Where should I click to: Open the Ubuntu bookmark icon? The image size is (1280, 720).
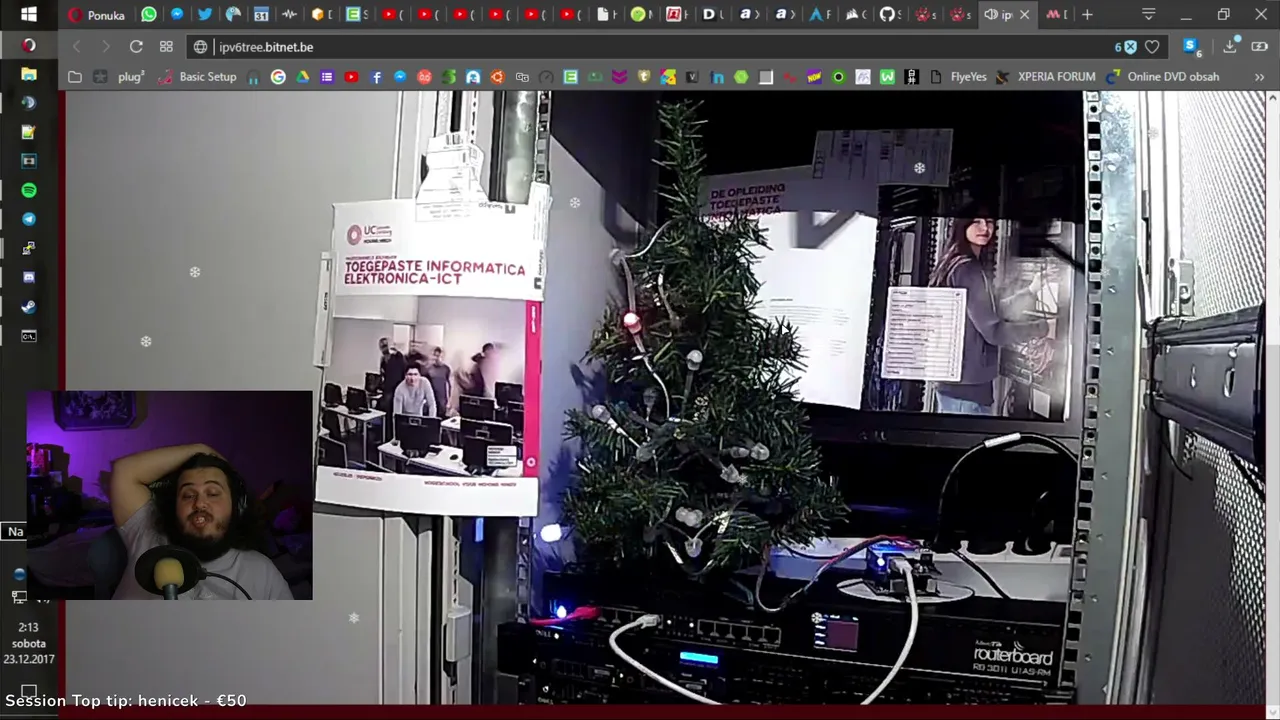tap(497, 77)
